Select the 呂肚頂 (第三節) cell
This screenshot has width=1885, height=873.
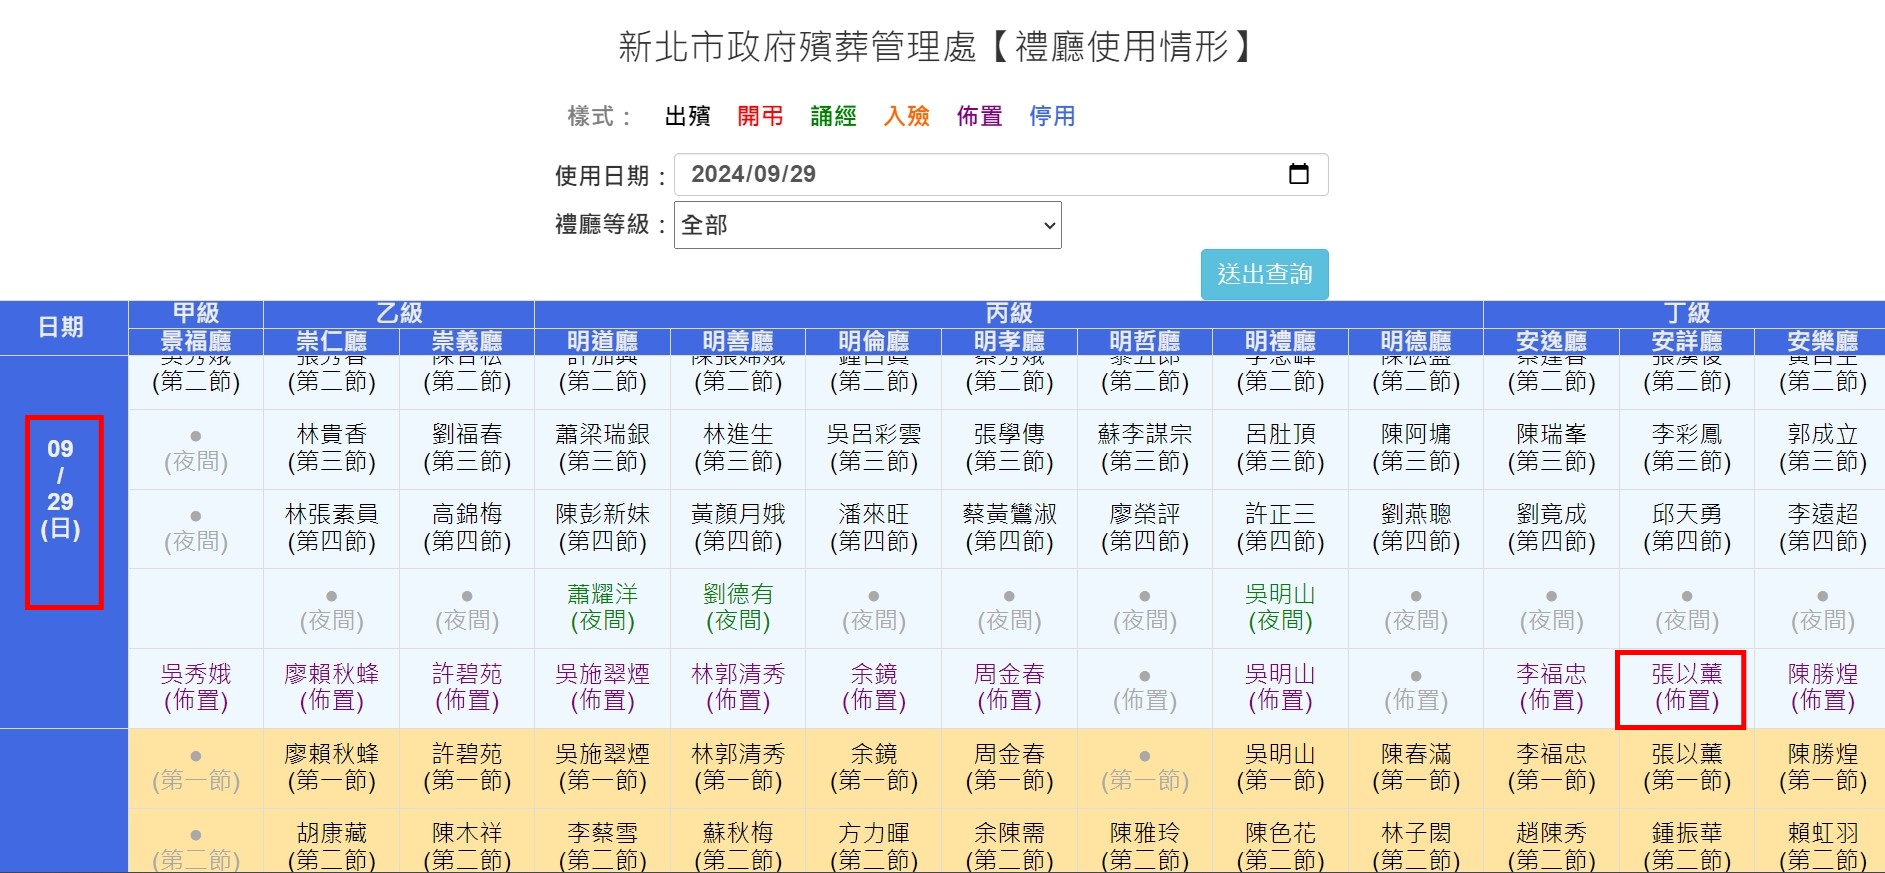click(1280, 449)
